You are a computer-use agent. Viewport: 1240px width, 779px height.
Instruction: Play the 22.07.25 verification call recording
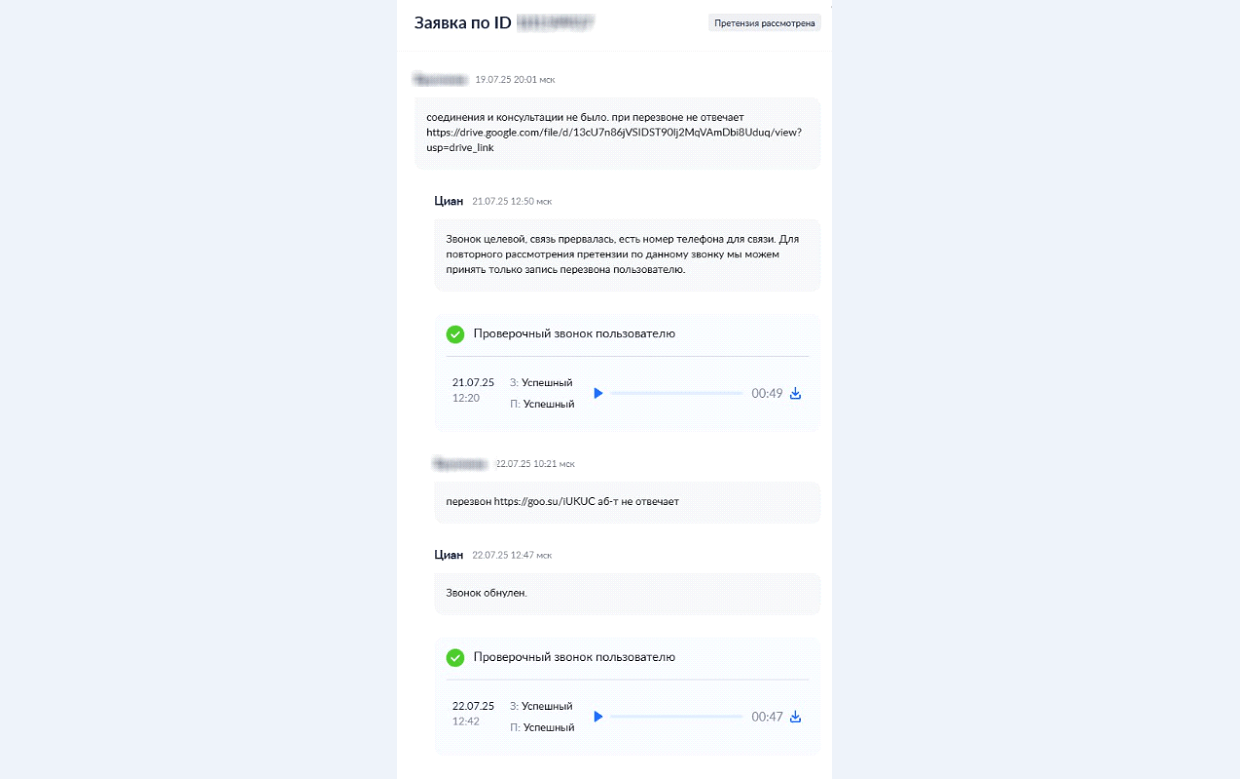pos(598,717)
